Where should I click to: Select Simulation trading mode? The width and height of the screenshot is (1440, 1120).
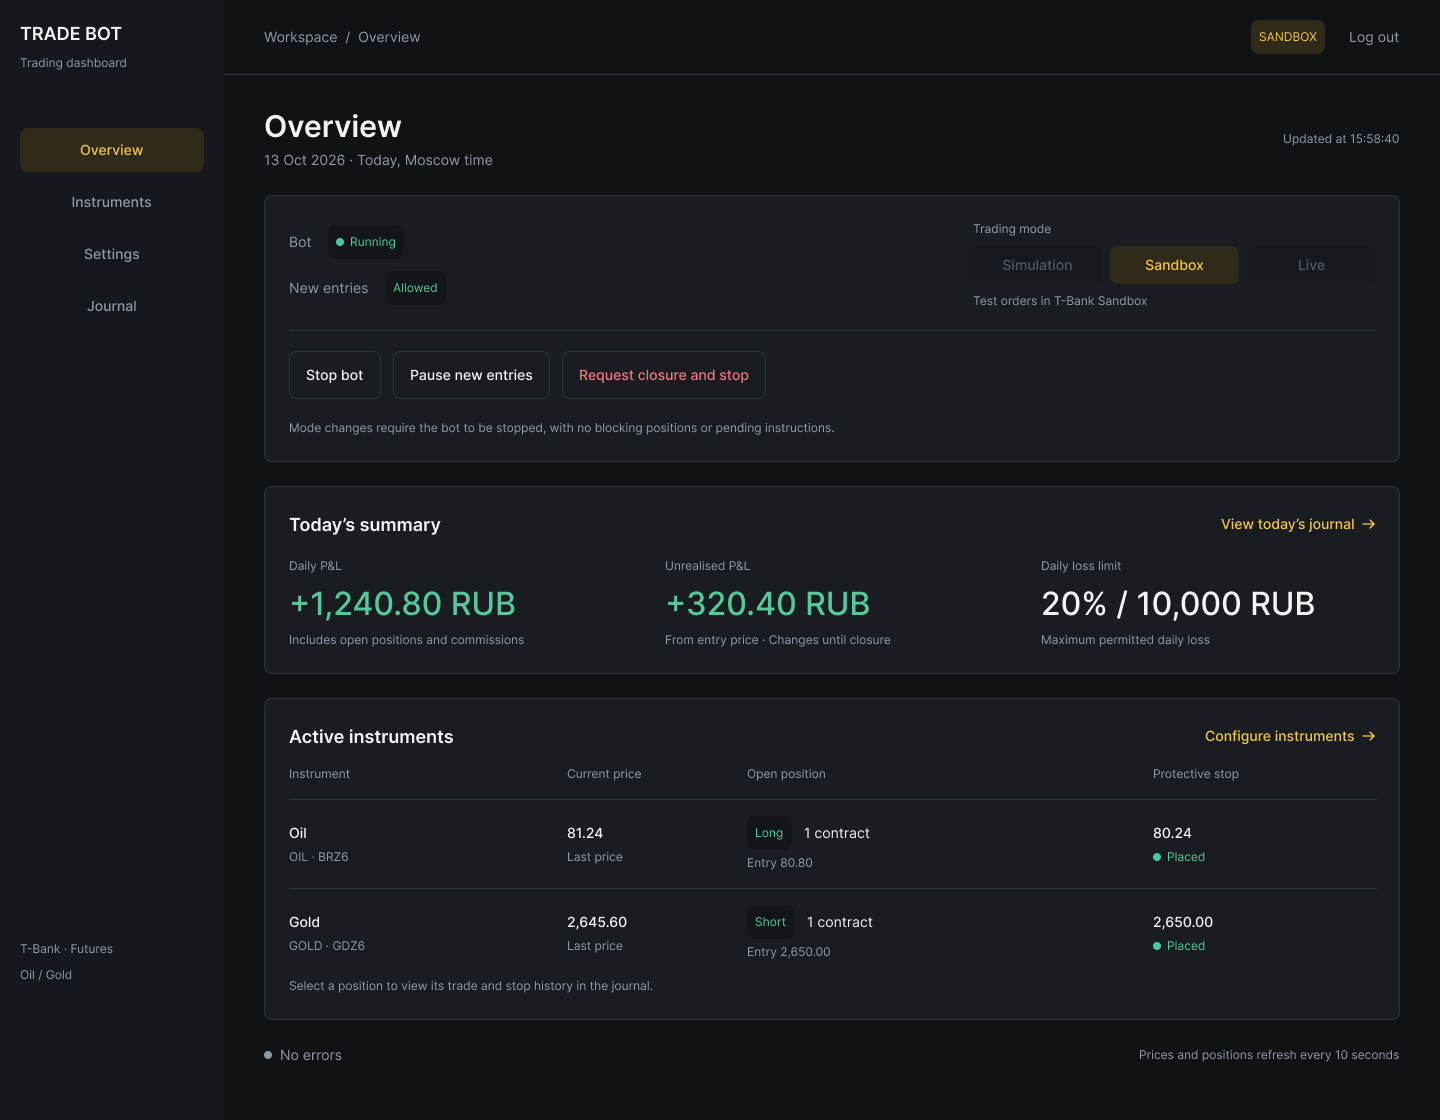tap(1037, 265)
